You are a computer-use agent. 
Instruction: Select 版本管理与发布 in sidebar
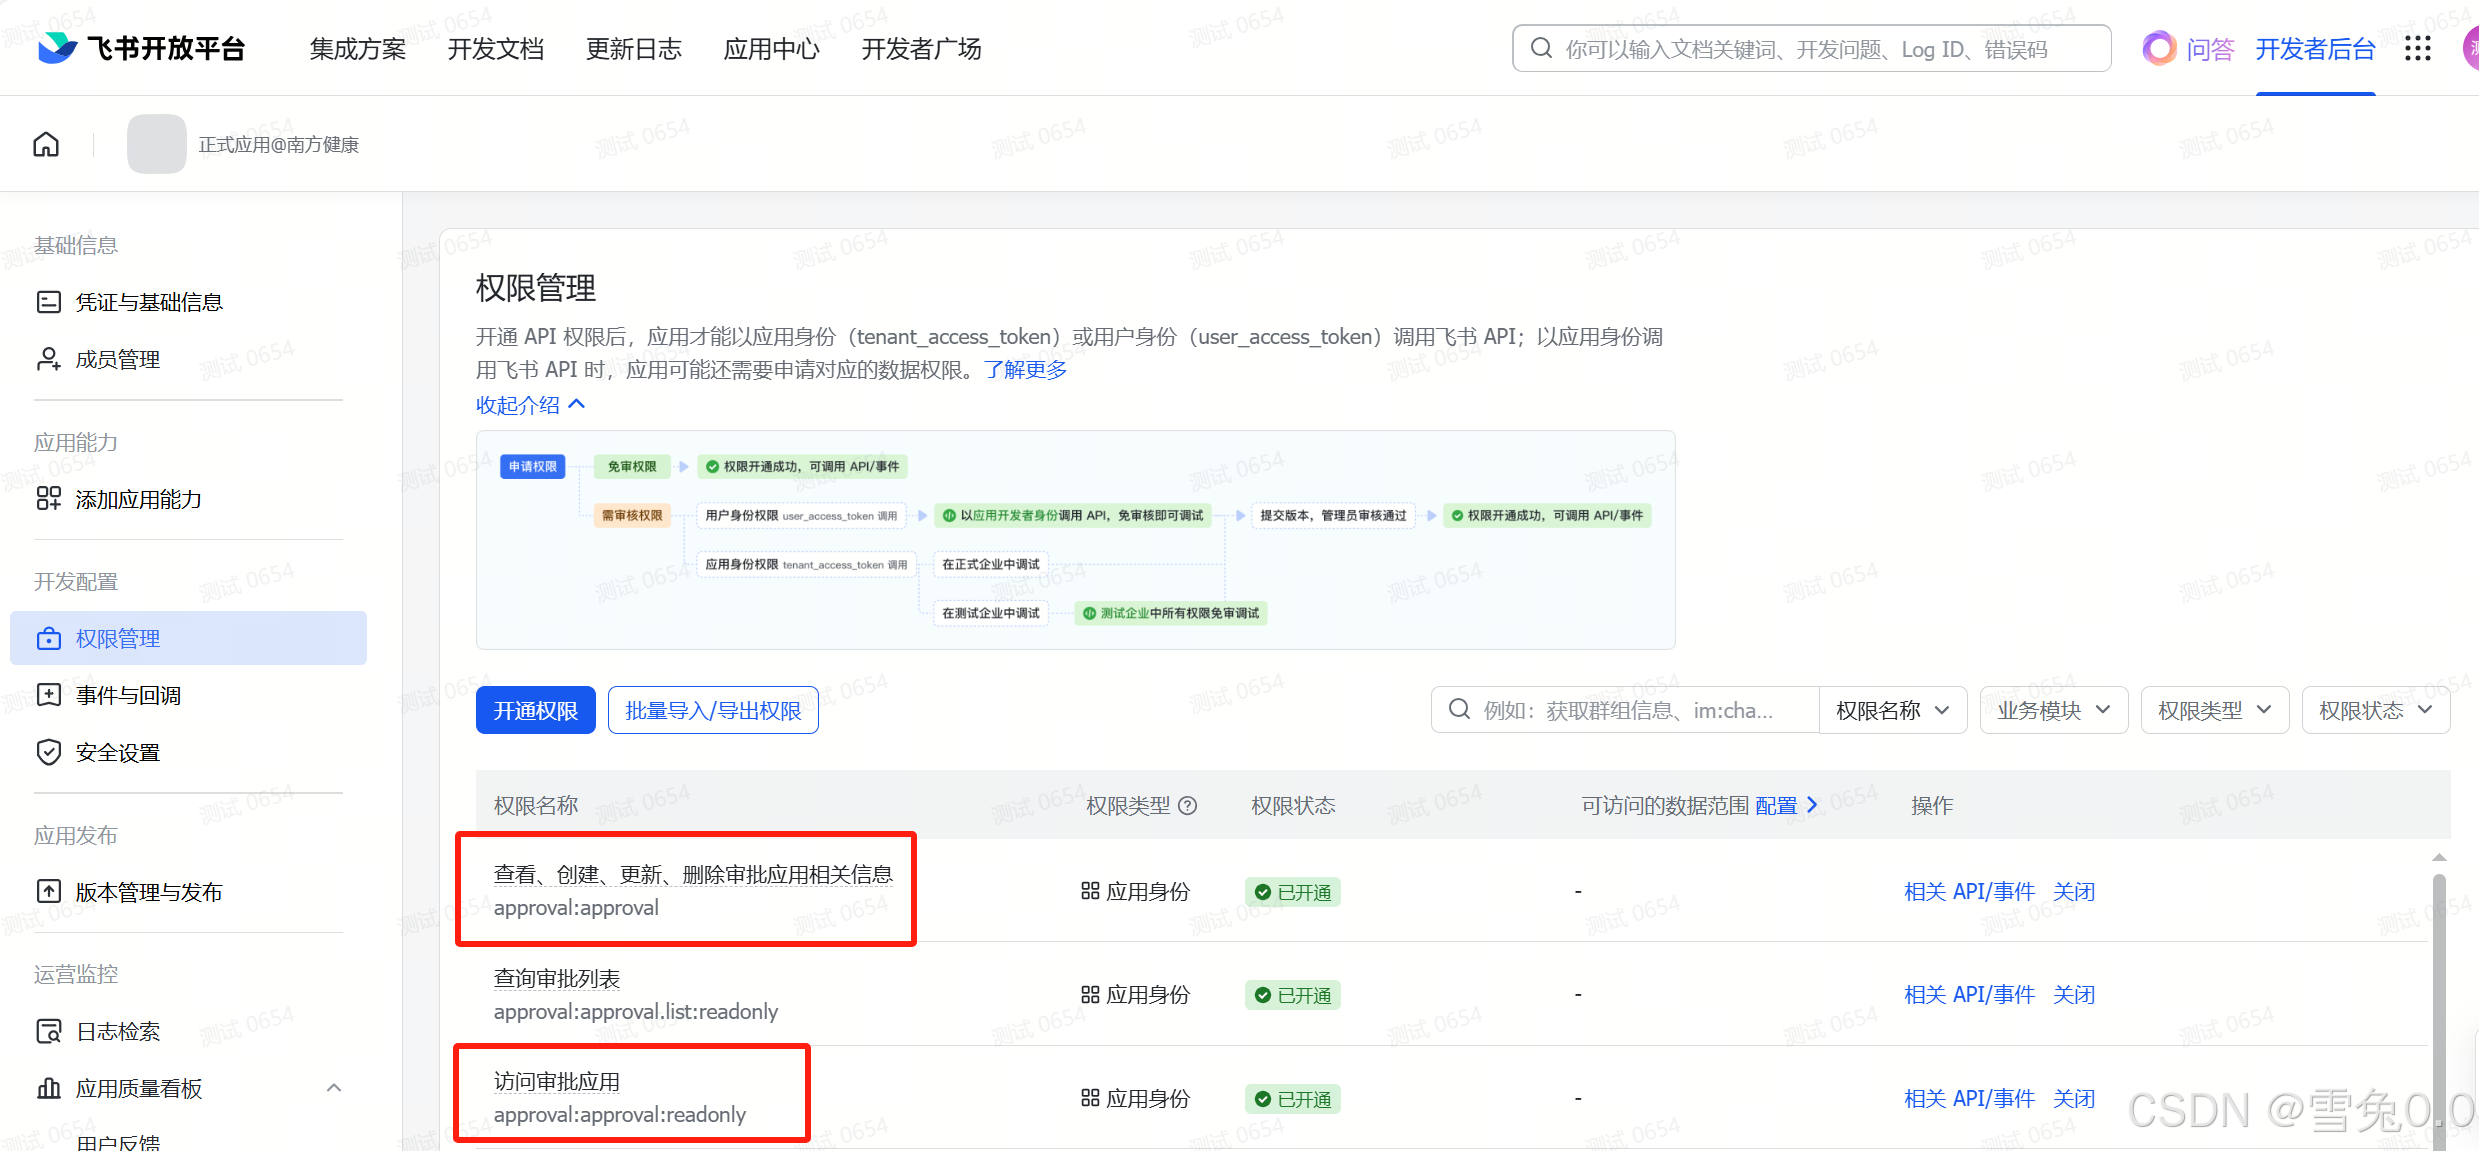pos(188,891)
